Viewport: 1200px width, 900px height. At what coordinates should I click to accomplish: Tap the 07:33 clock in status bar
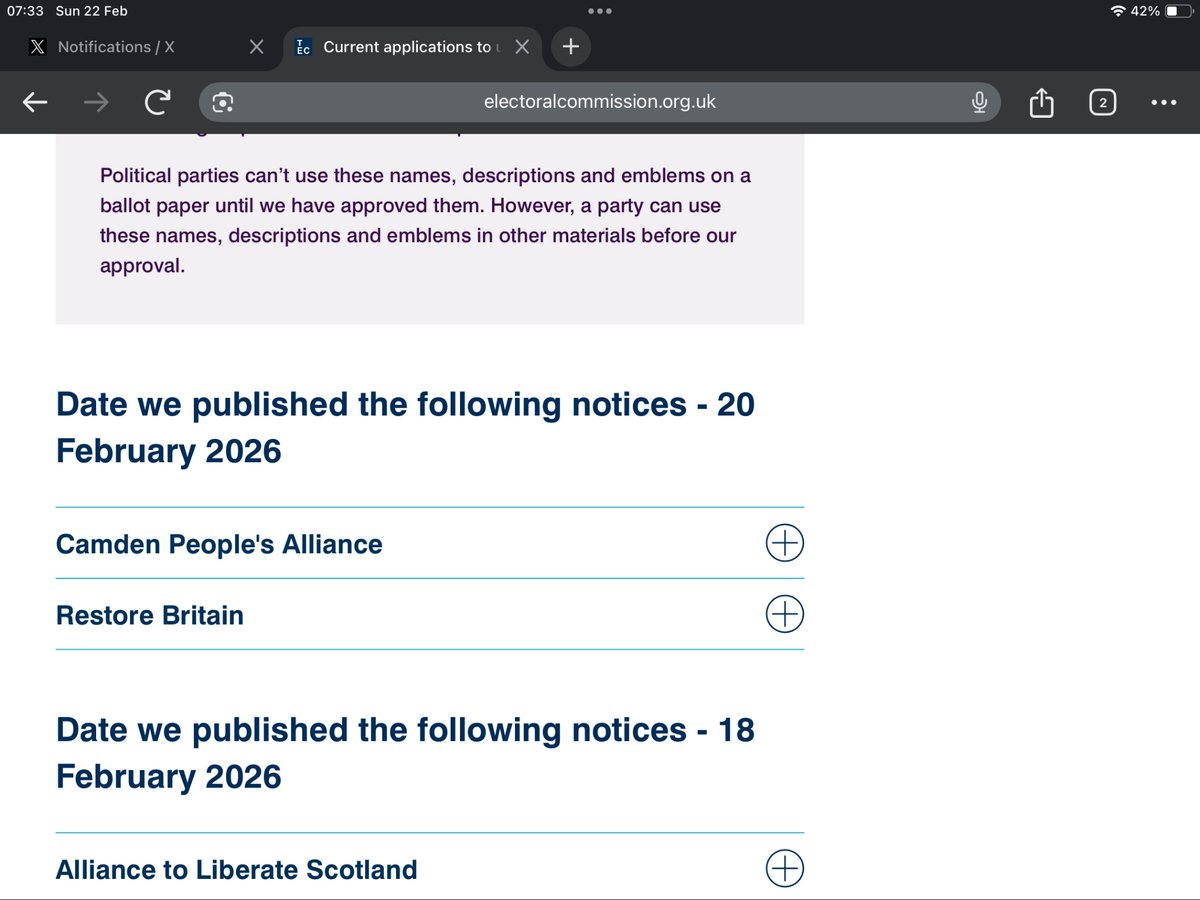tap(26, 11)
